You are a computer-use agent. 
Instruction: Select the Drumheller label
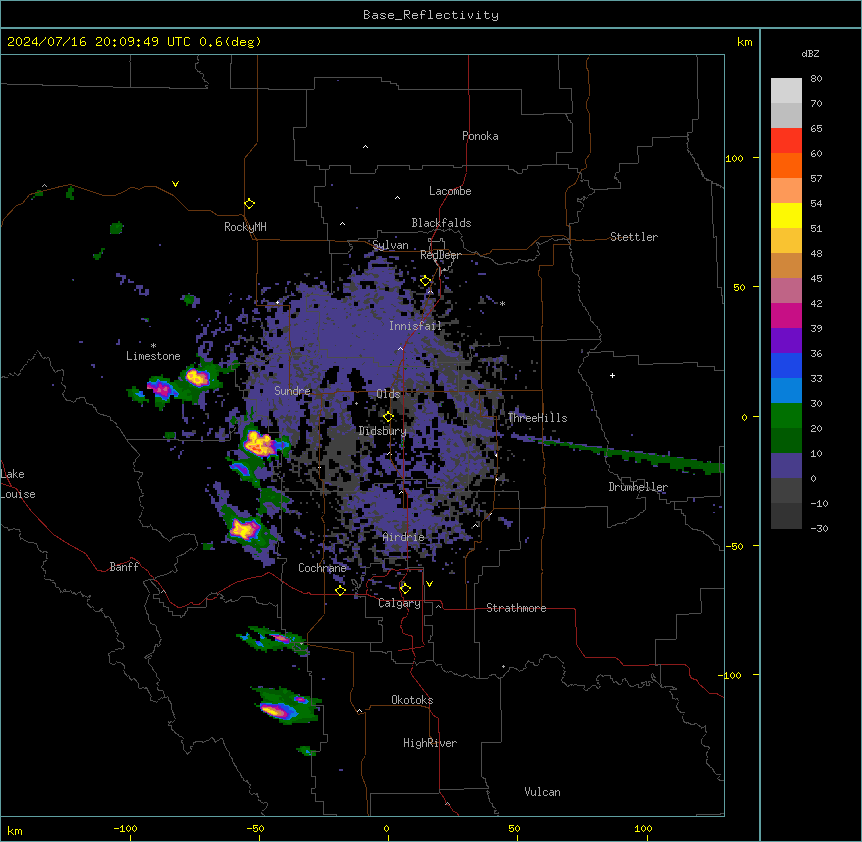[x=638, y=487]
